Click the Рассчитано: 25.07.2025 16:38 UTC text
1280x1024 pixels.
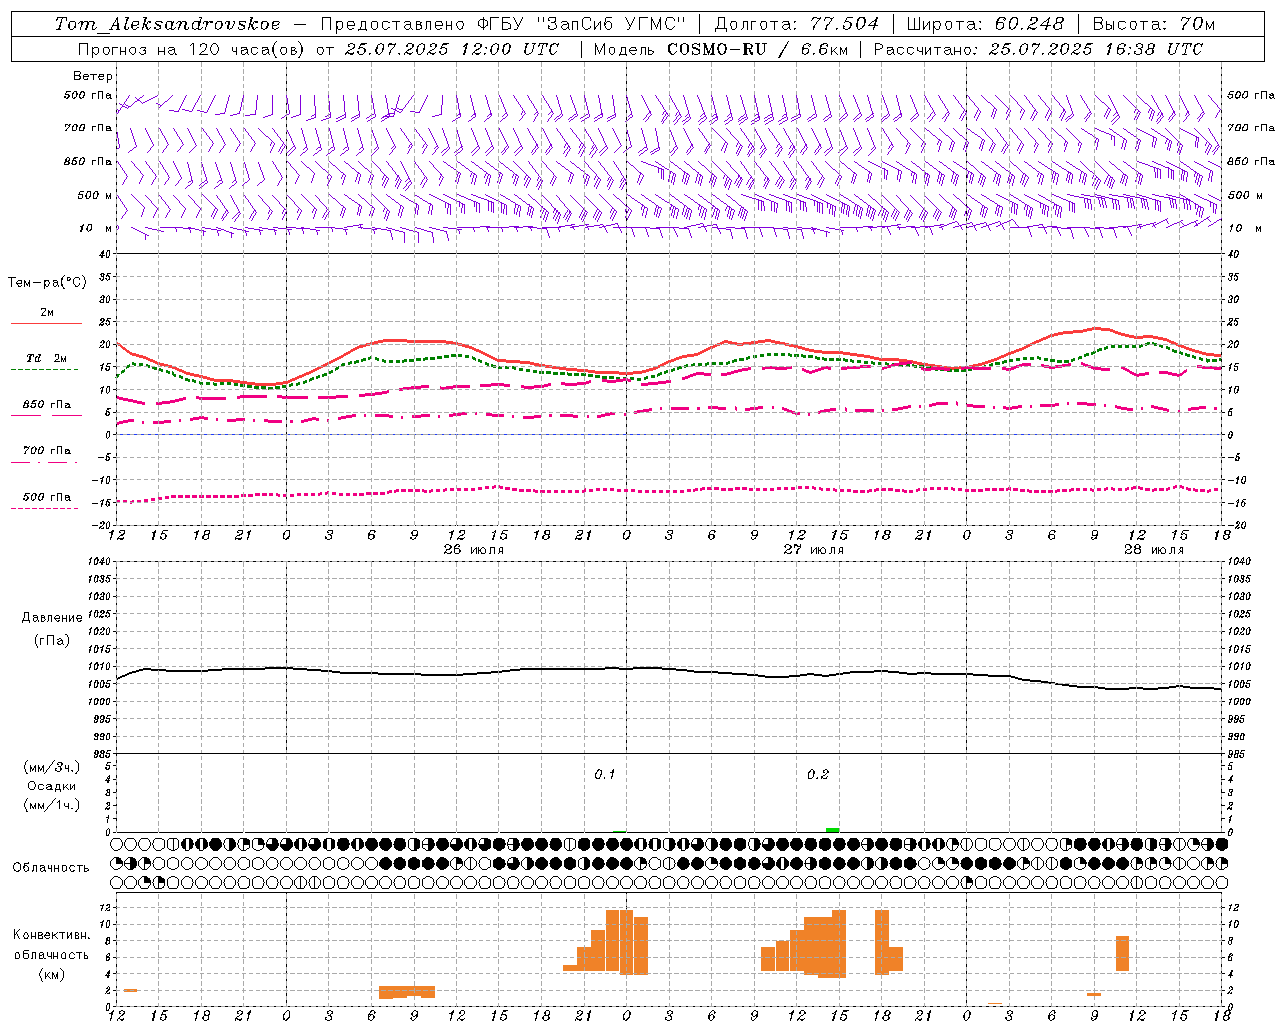[x=1039, y=49]
